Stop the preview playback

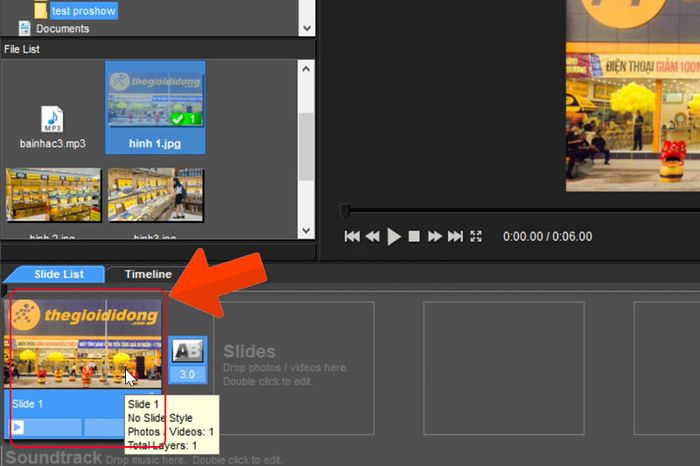(414, 236)
